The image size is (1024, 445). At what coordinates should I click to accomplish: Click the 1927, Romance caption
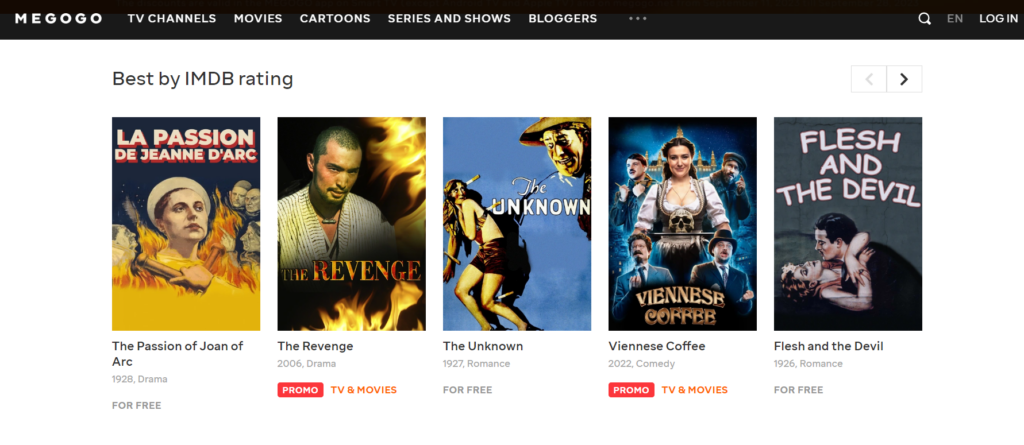coord(477,364)
